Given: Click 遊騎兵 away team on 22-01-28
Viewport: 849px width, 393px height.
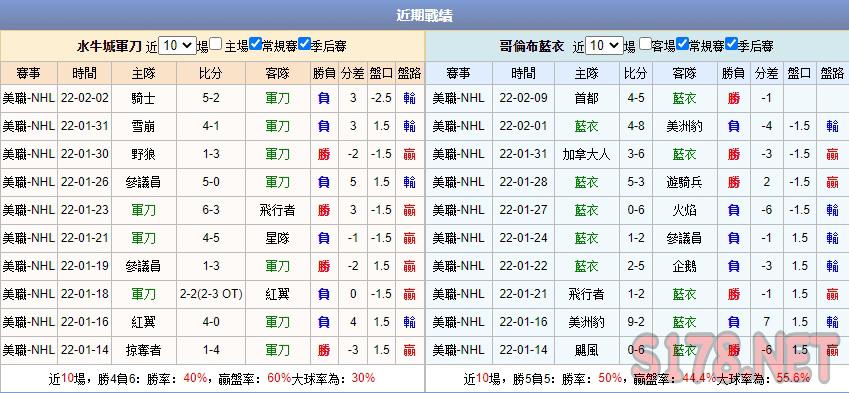Looking at the screenshot, I should (x=684, y=182).
